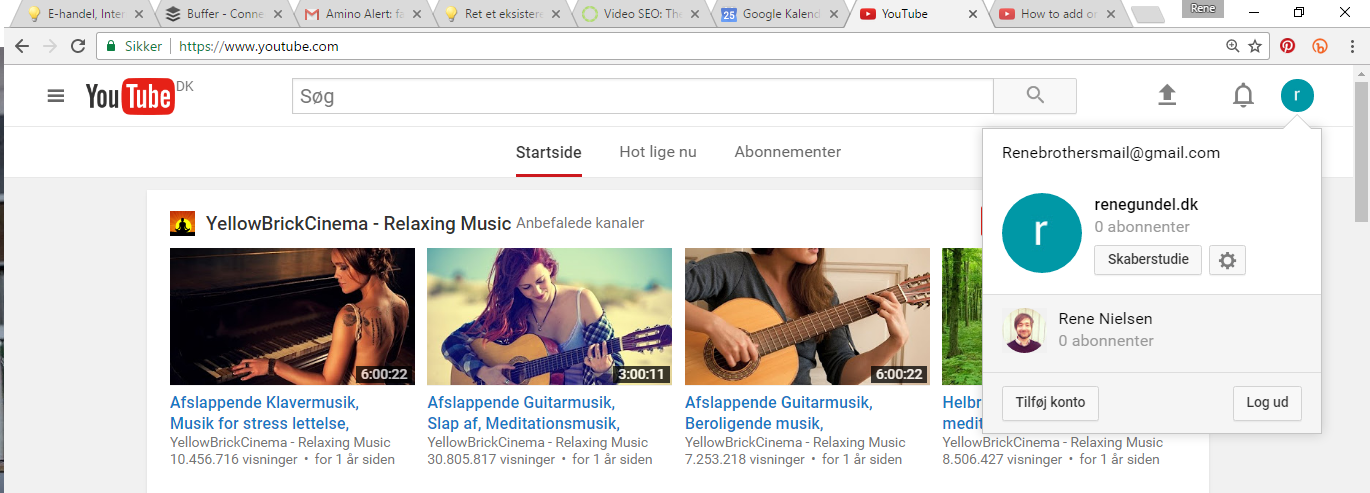Click the orange extension icon next to Pinterest
The image size is (1370, 493).
[1320, 46]
